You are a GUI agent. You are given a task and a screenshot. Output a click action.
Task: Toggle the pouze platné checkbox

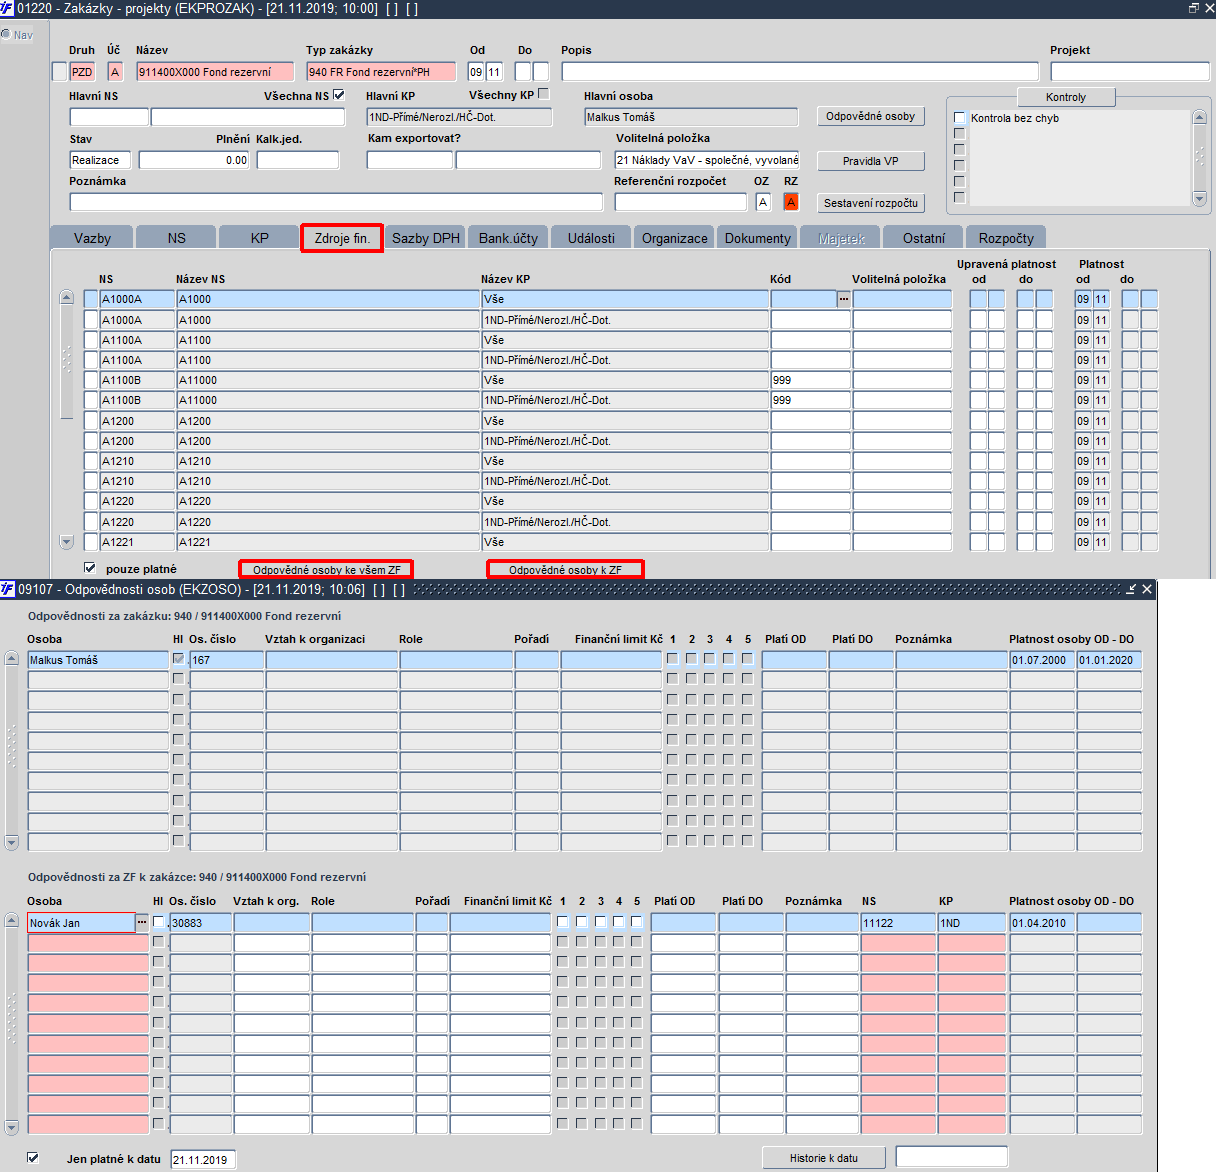[x=90, y=568]
